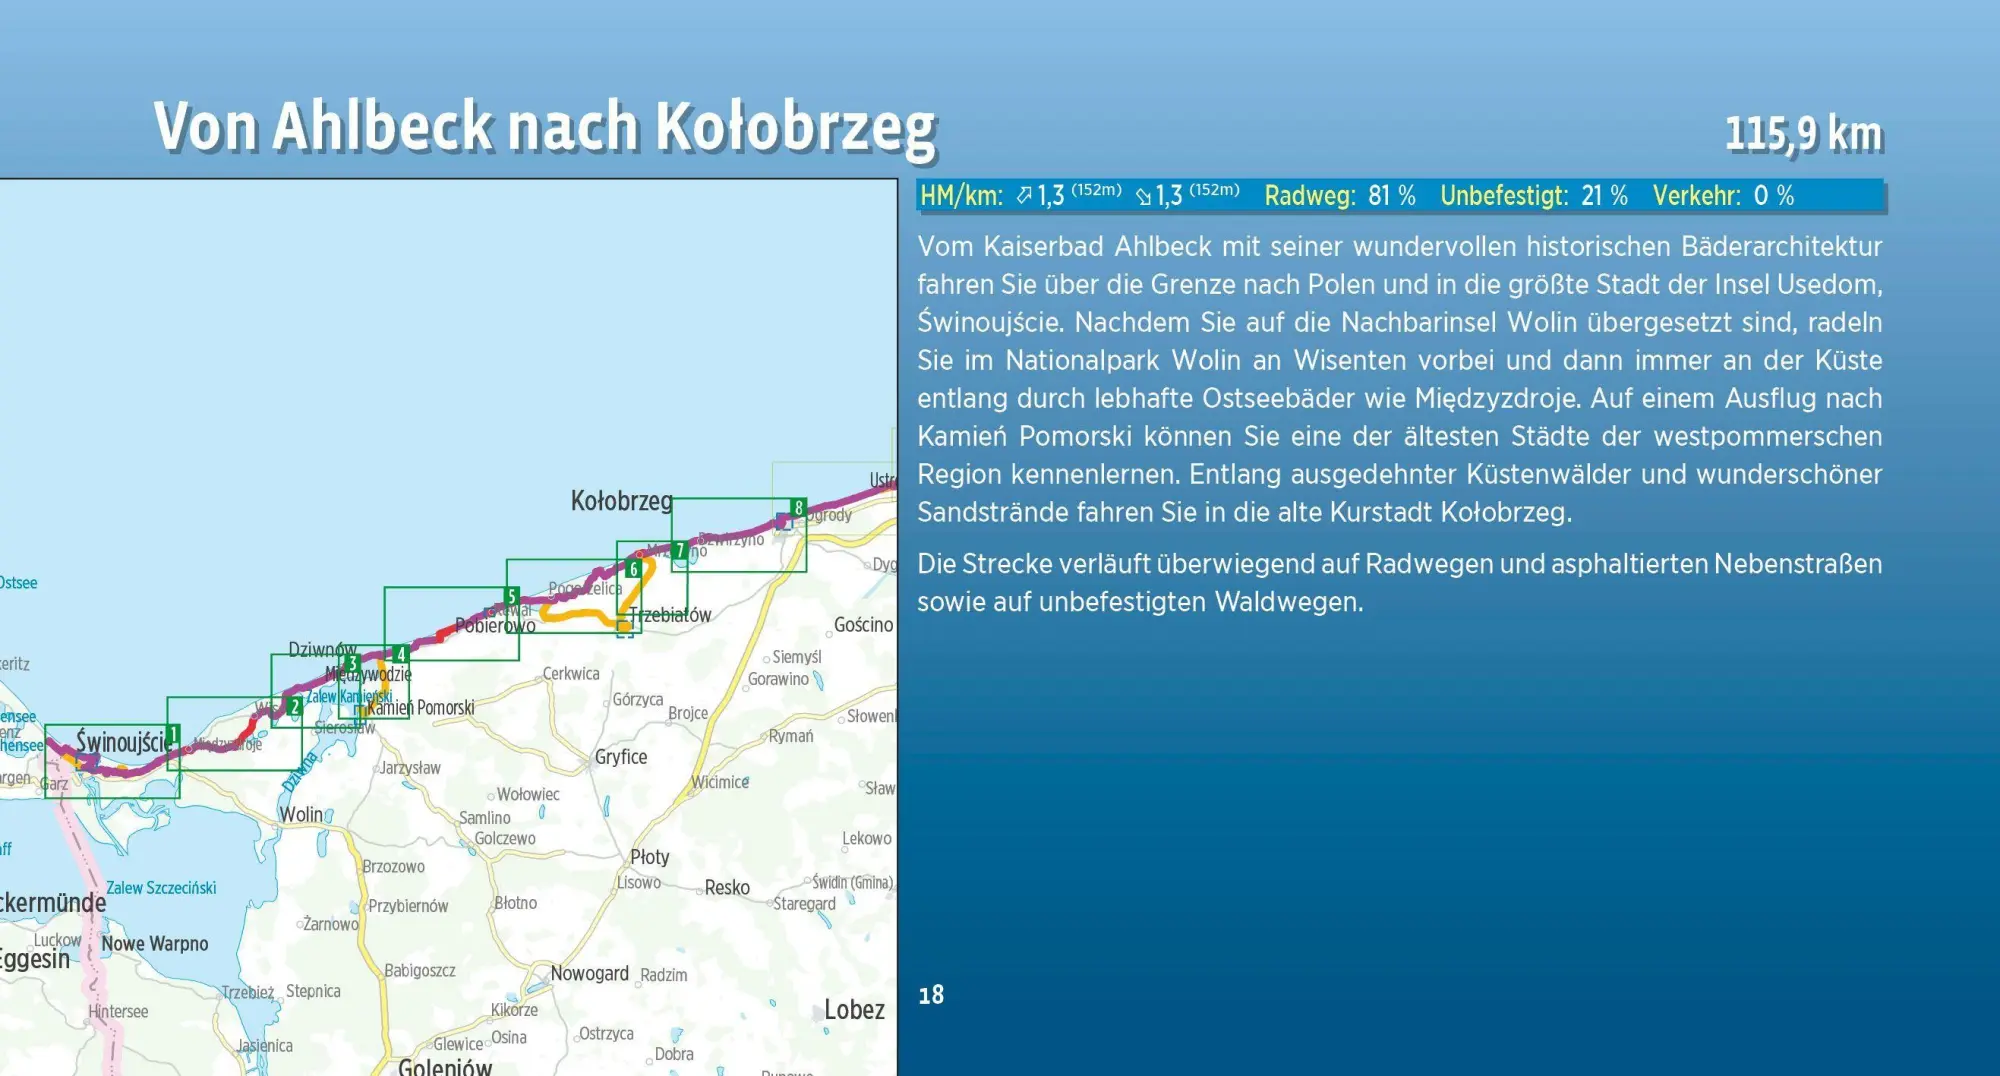Select the 'Verkehr: 0 %' statistic
The width and height of the screenshot is (2000, 1076).
pos(1723,195)
